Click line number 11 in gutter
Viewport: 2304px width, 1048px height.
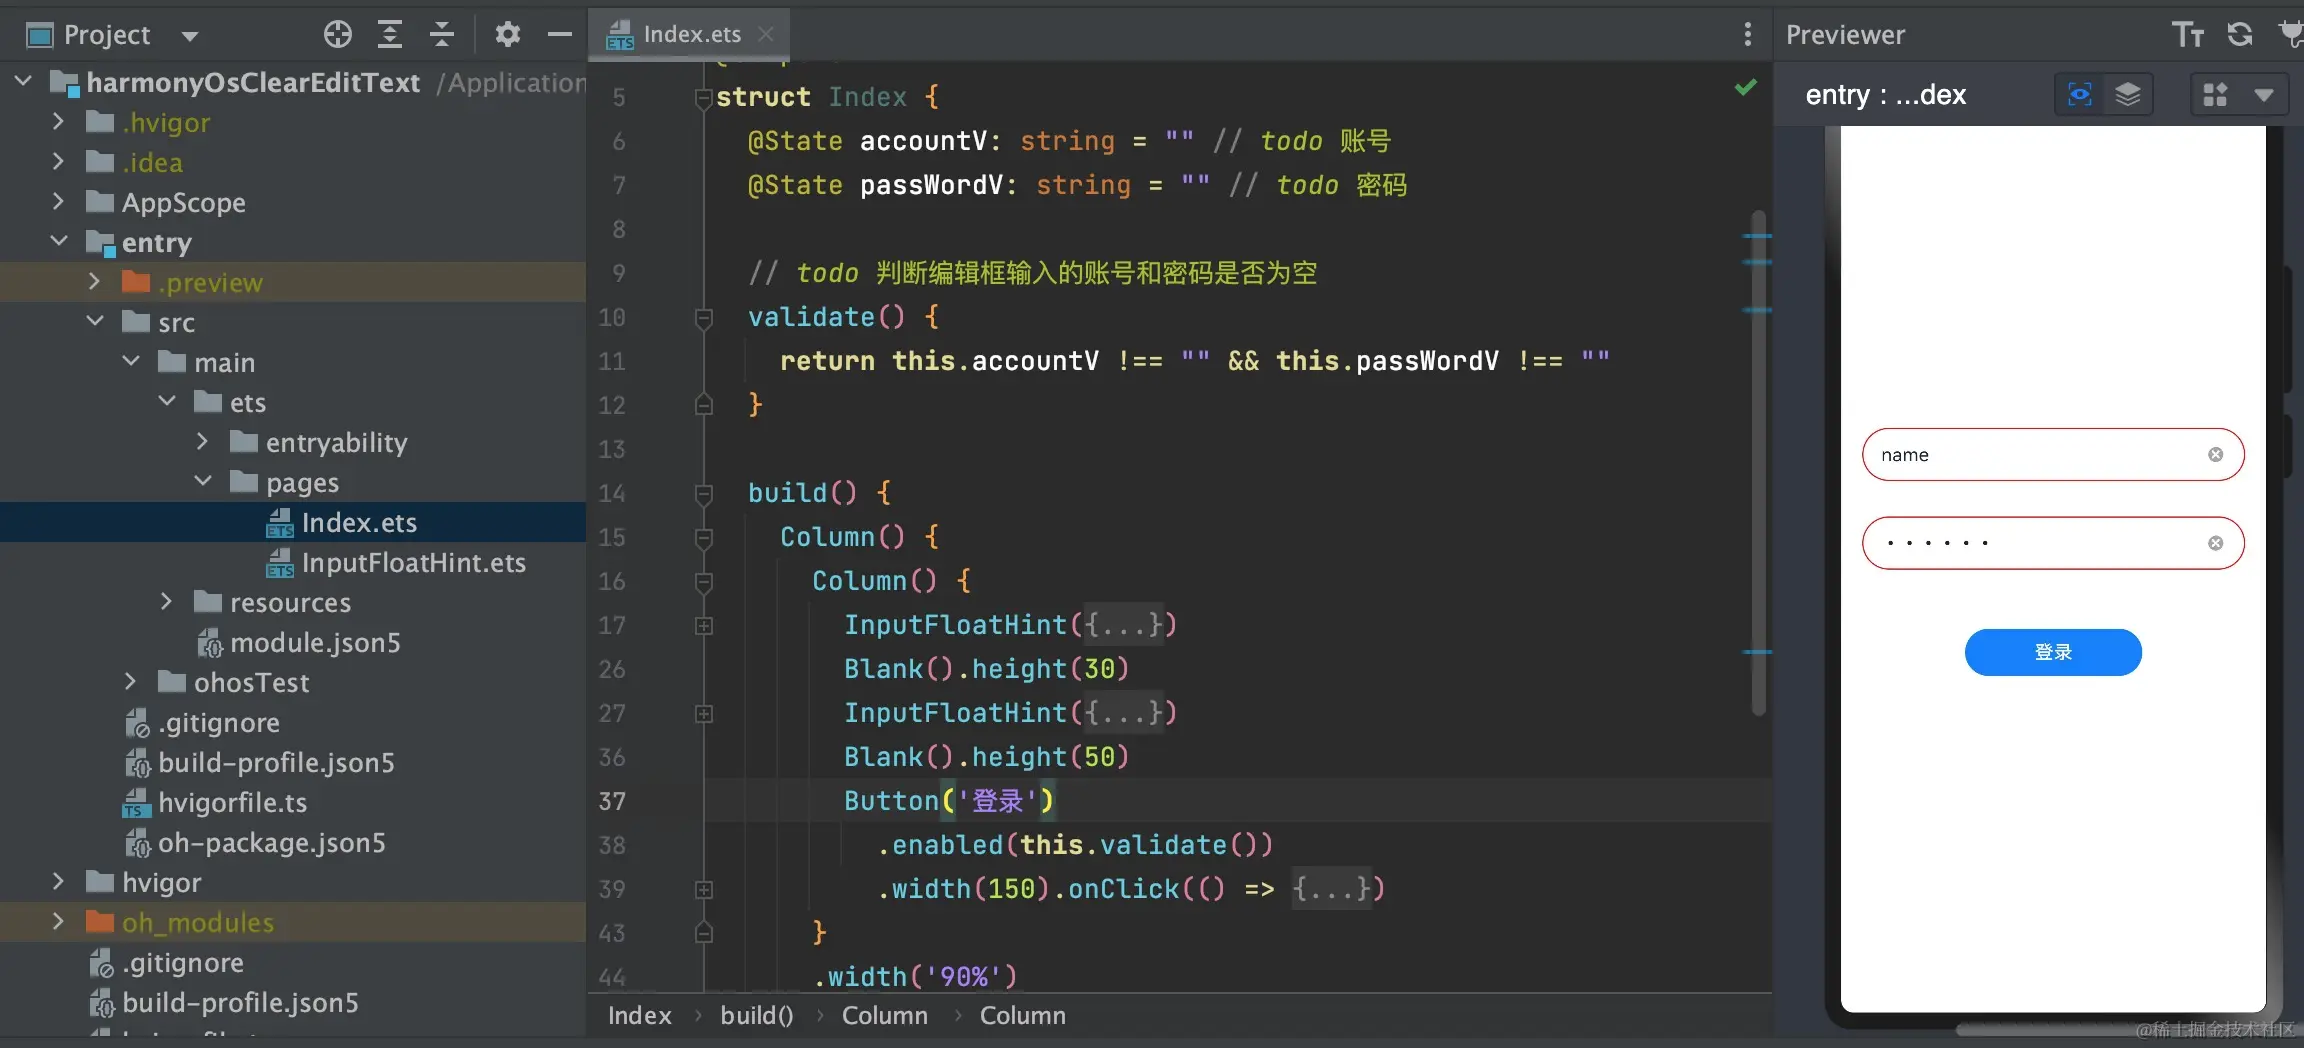pos(611,361)
